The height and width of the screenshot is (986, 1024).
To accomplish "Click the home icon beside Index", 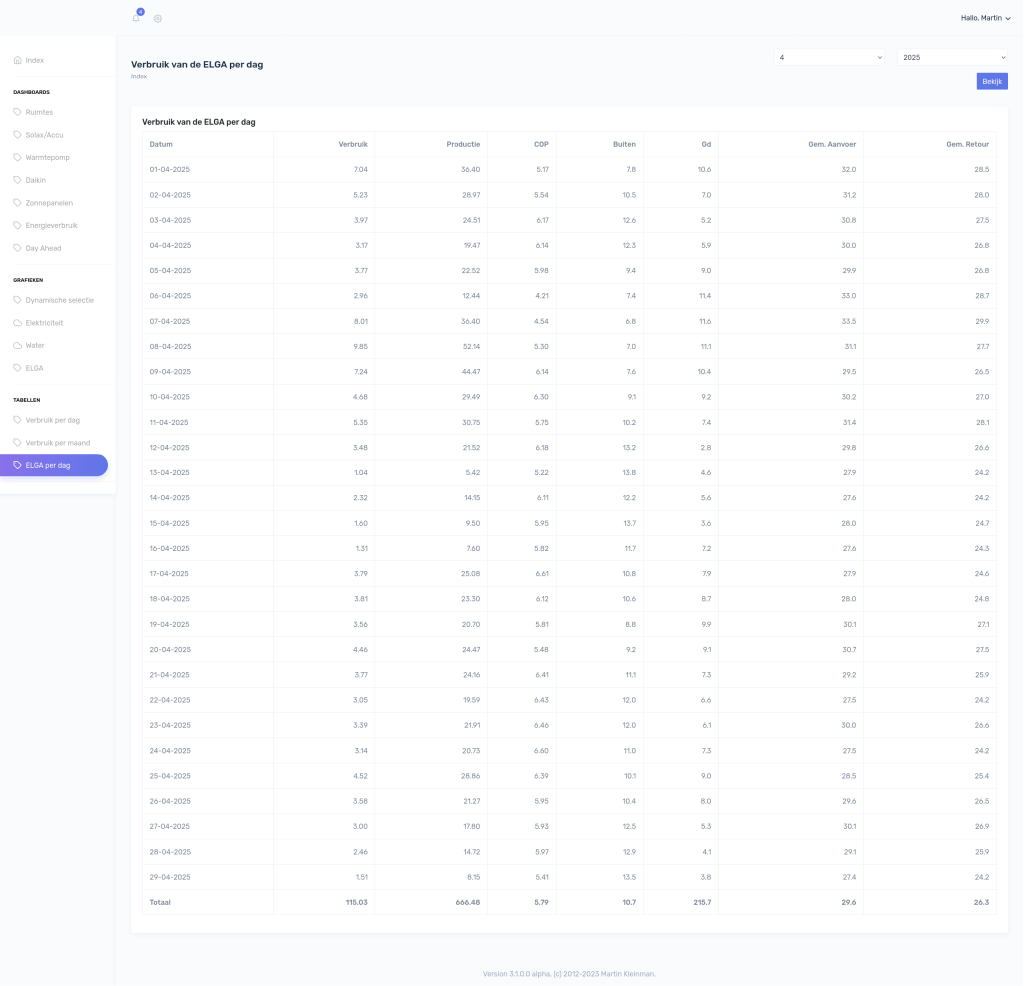I will tap(18, 60).
